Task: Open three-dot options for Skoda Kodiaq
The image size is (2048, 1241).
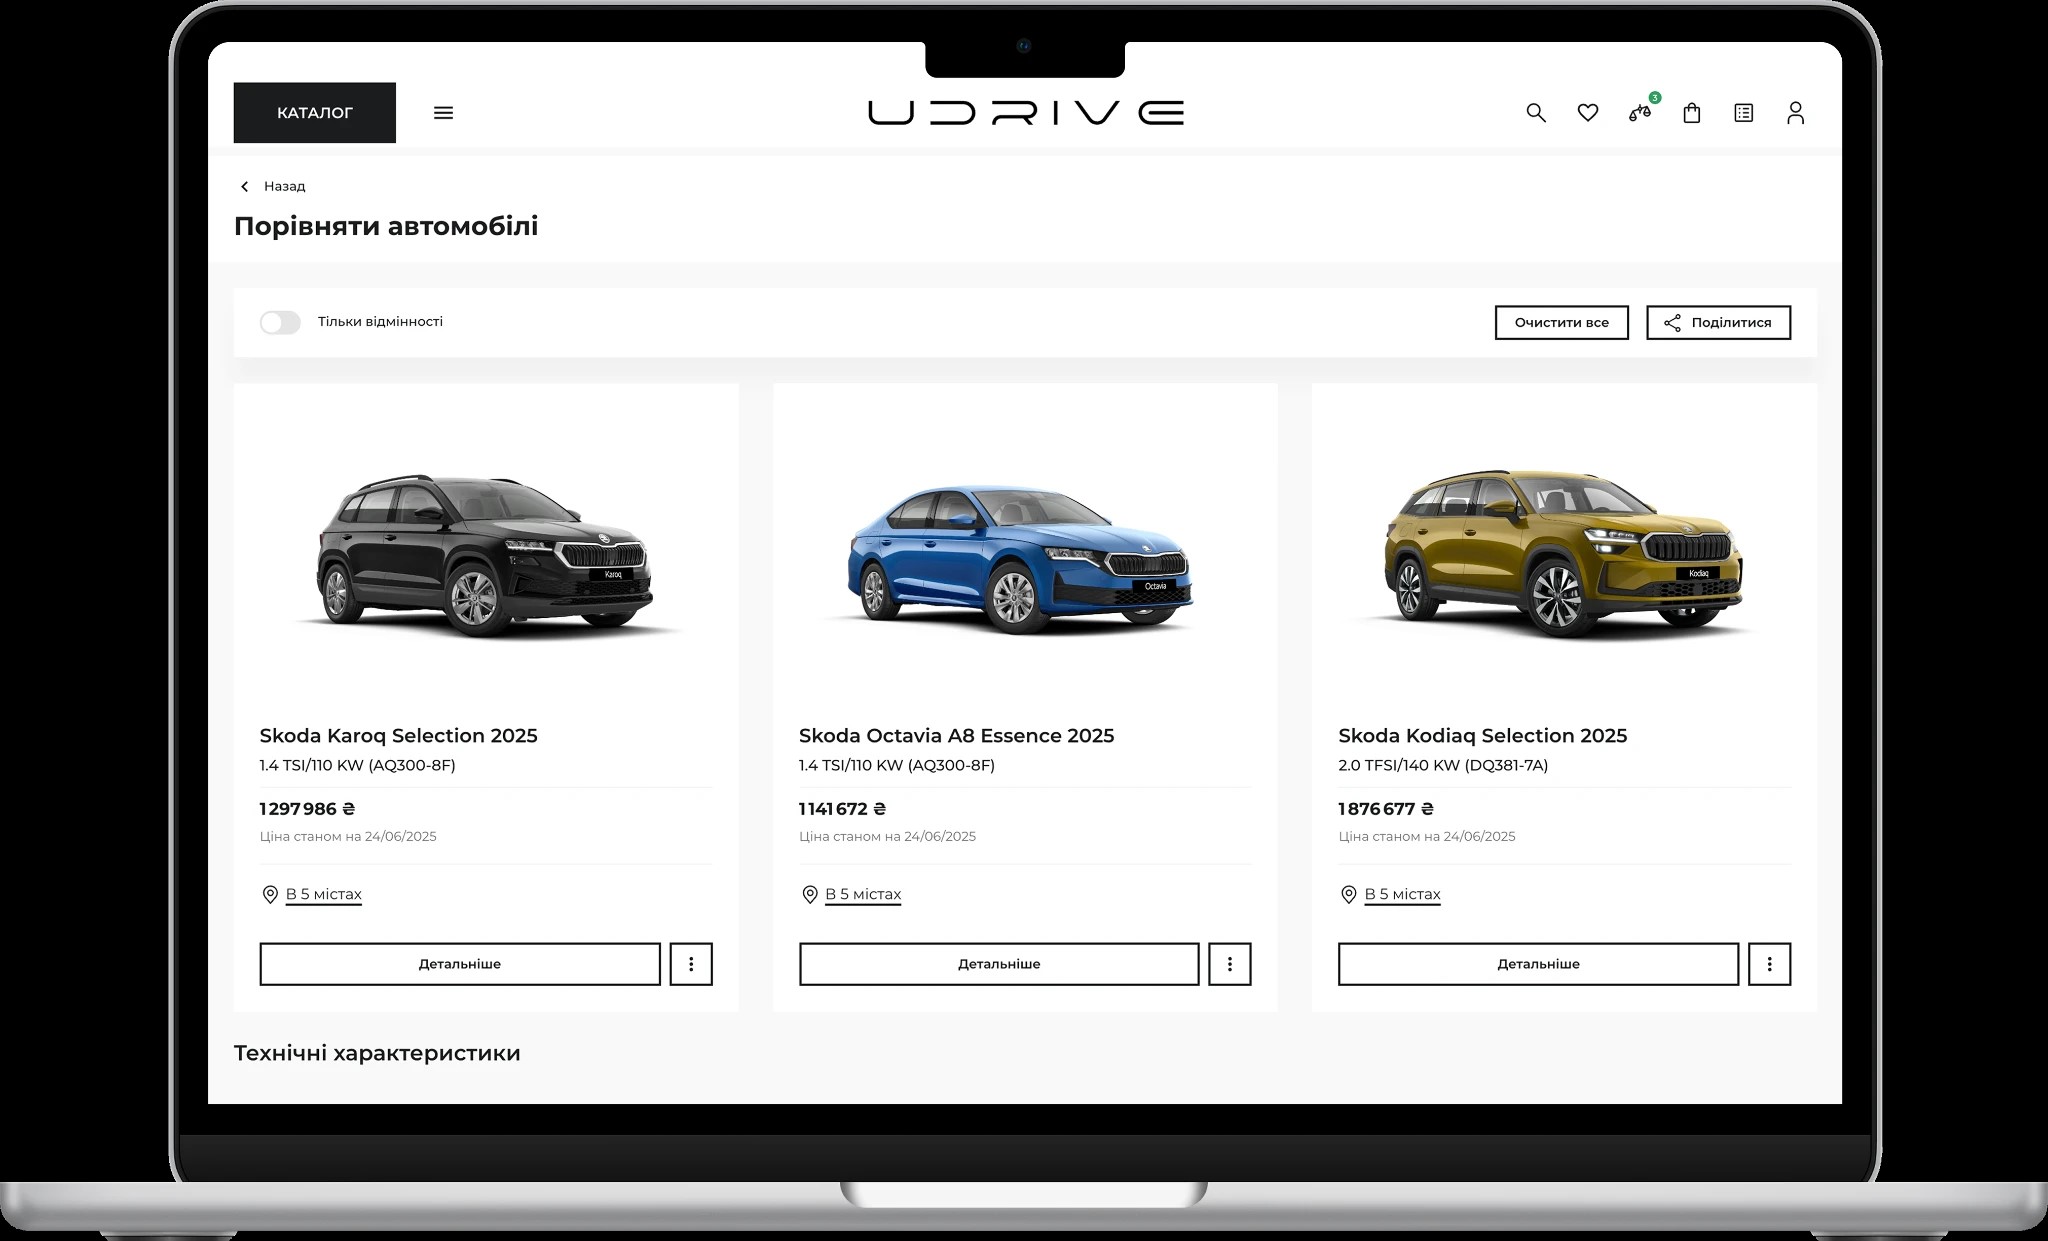Action: point(1769,964)
